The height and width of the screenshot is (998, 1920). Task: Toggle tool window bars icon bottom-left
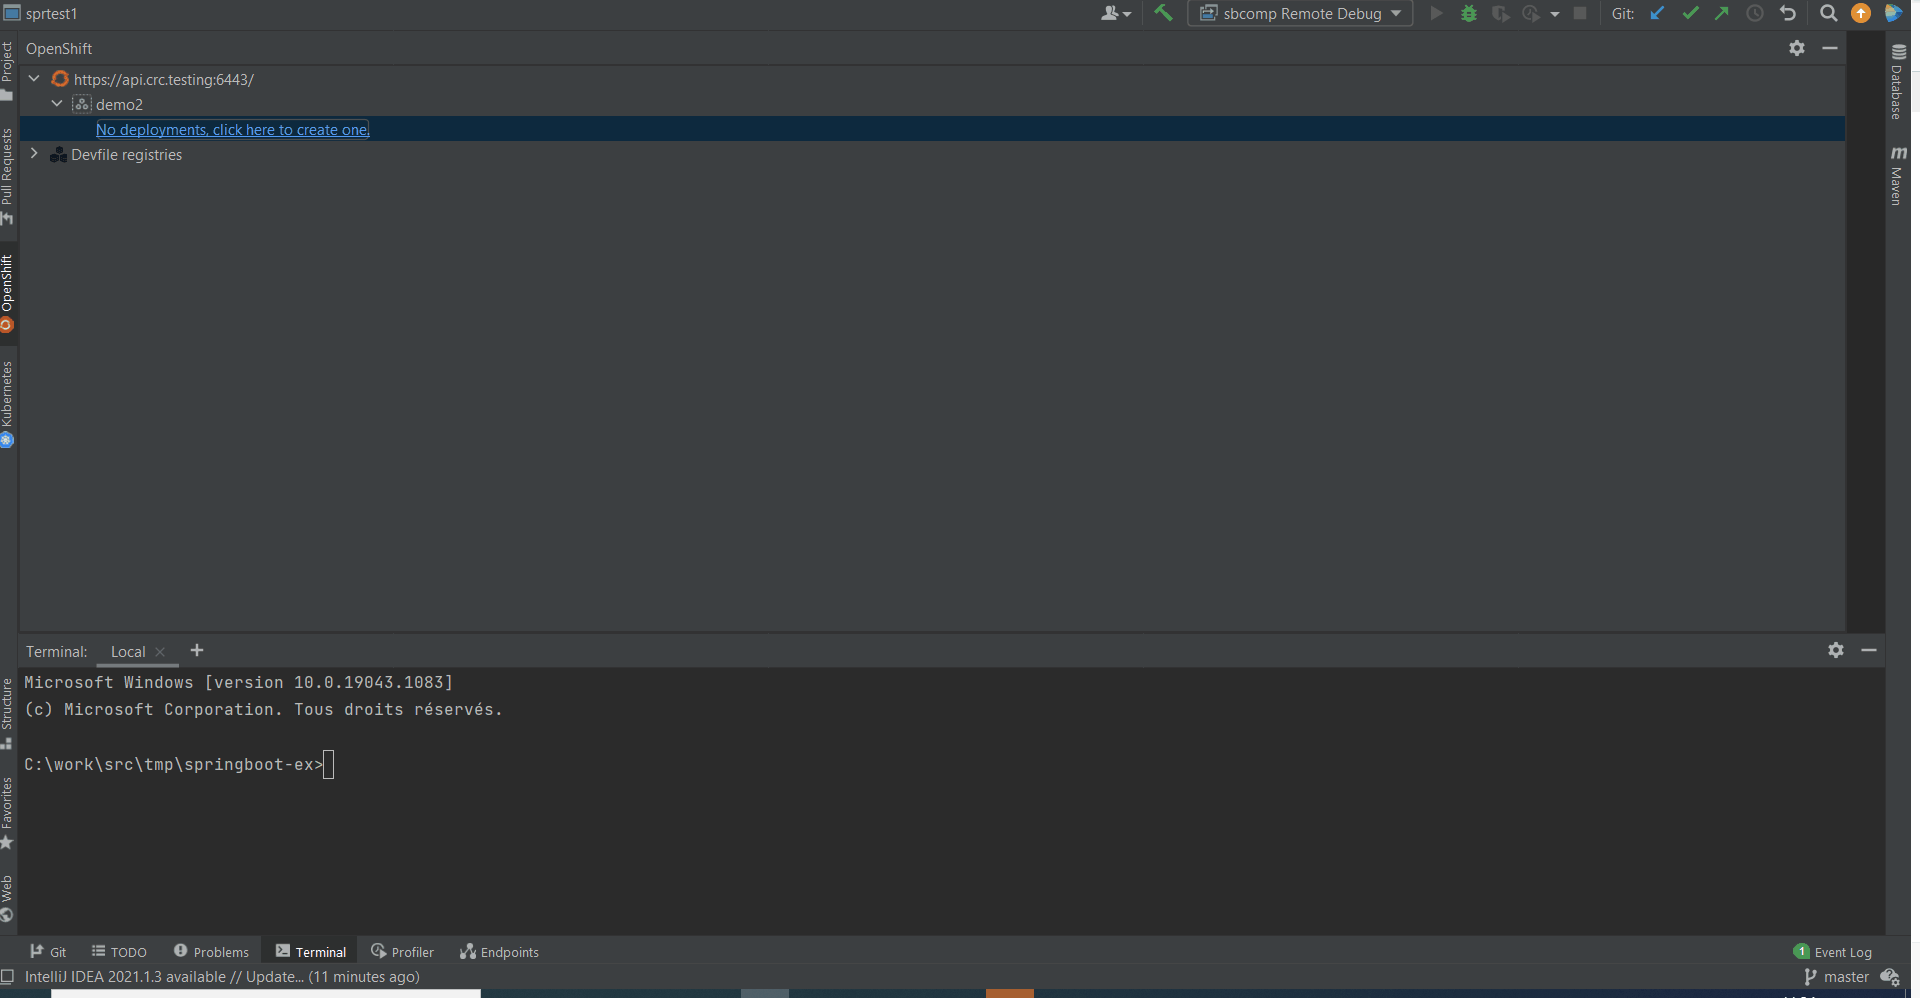coord(8,977)
